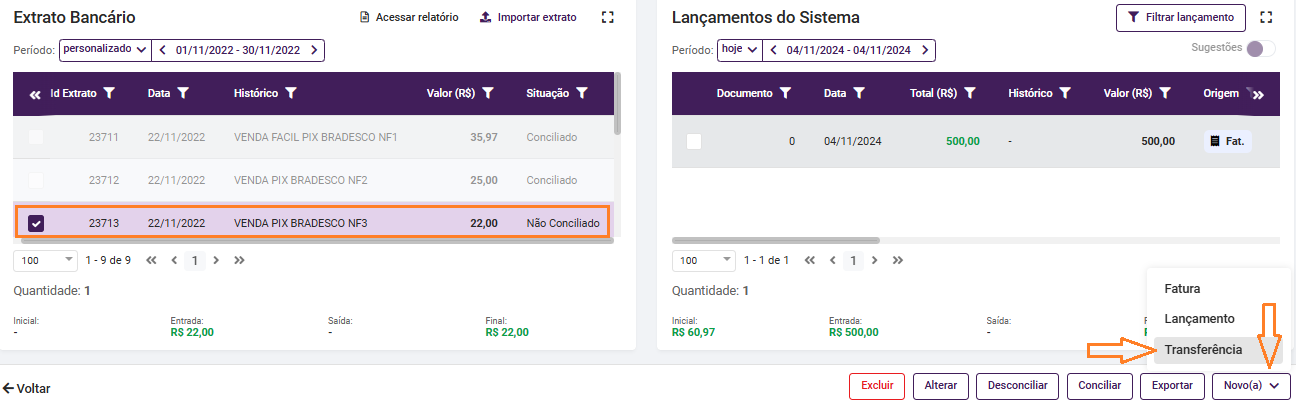Choose Fatura from the Novo(a) menu

(1182, 289)
